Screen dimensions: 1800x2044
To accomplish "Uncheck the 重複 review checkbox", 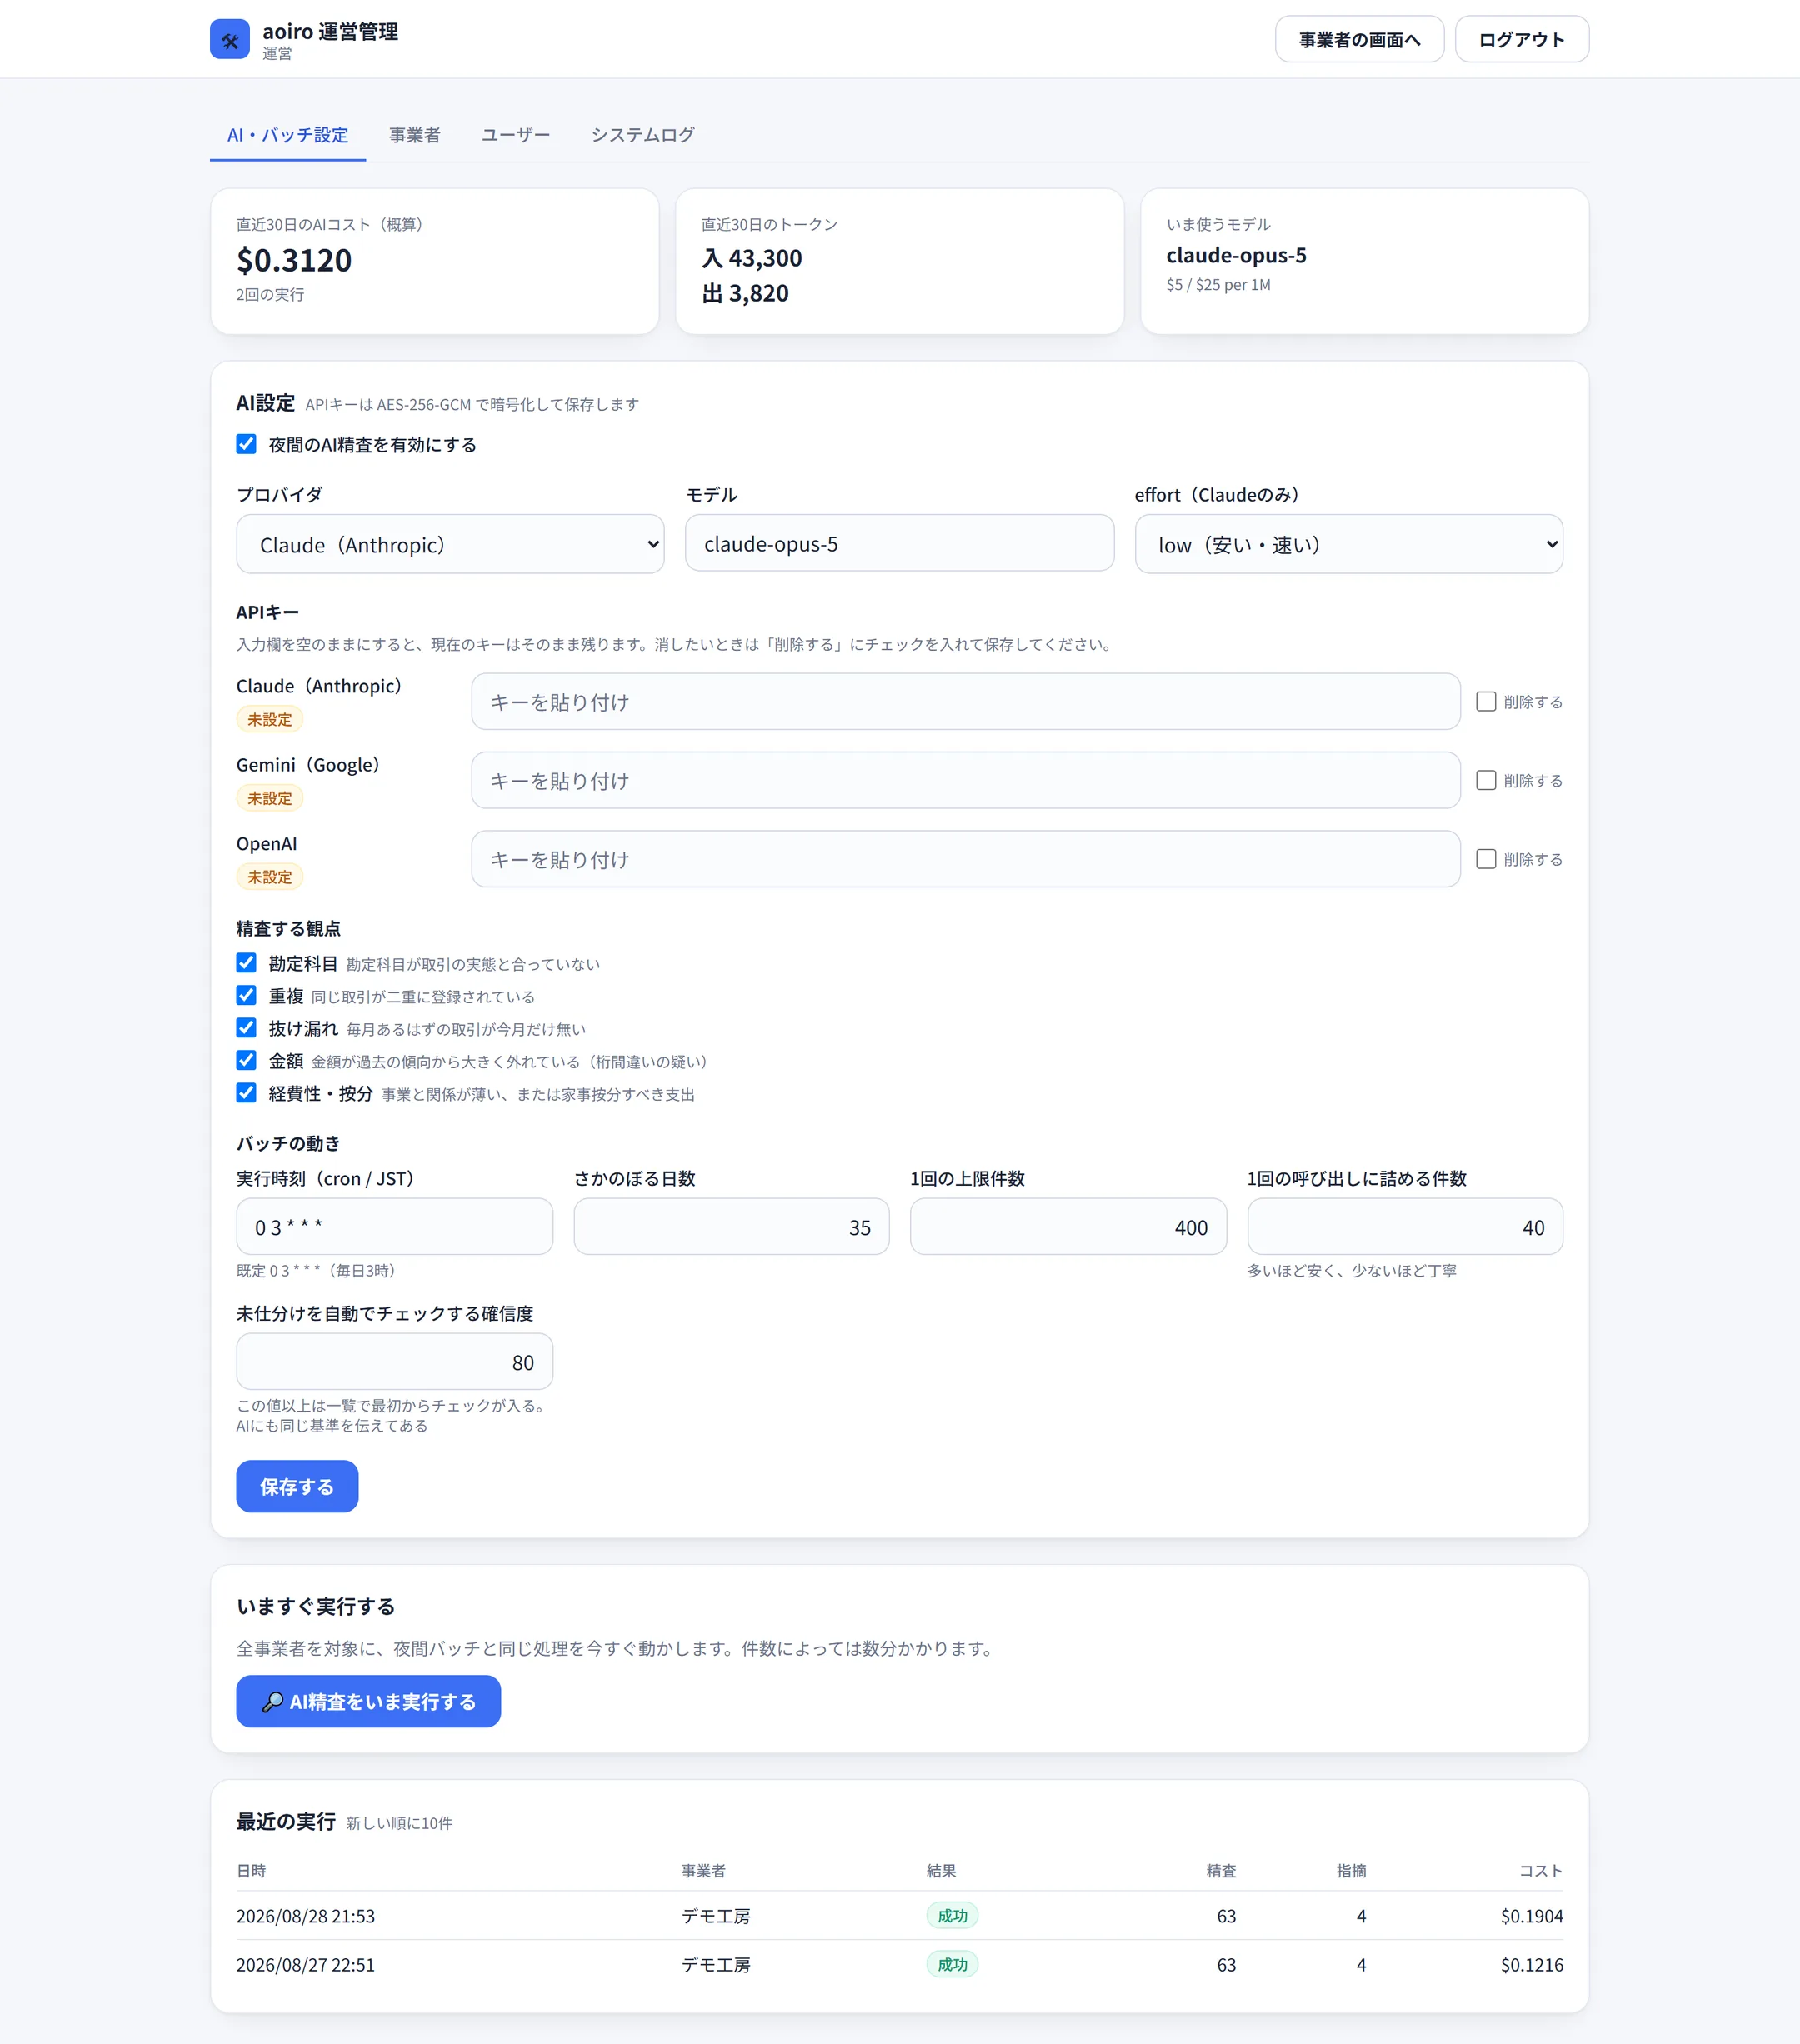I will (246, 995).
